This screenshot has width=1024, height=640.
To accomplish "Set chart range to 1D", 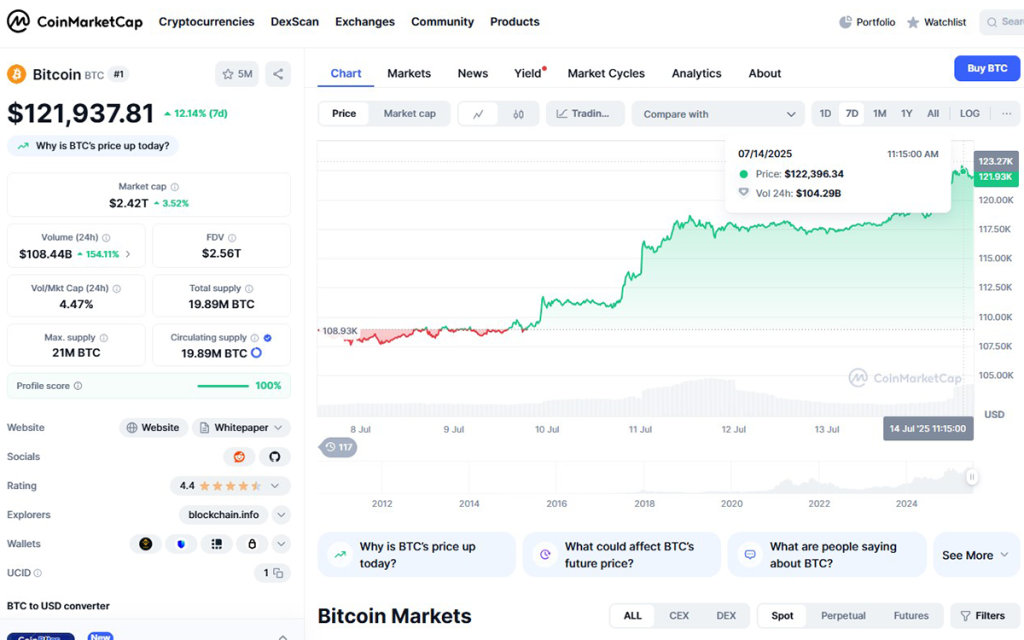I will click(x=825, y=114).
